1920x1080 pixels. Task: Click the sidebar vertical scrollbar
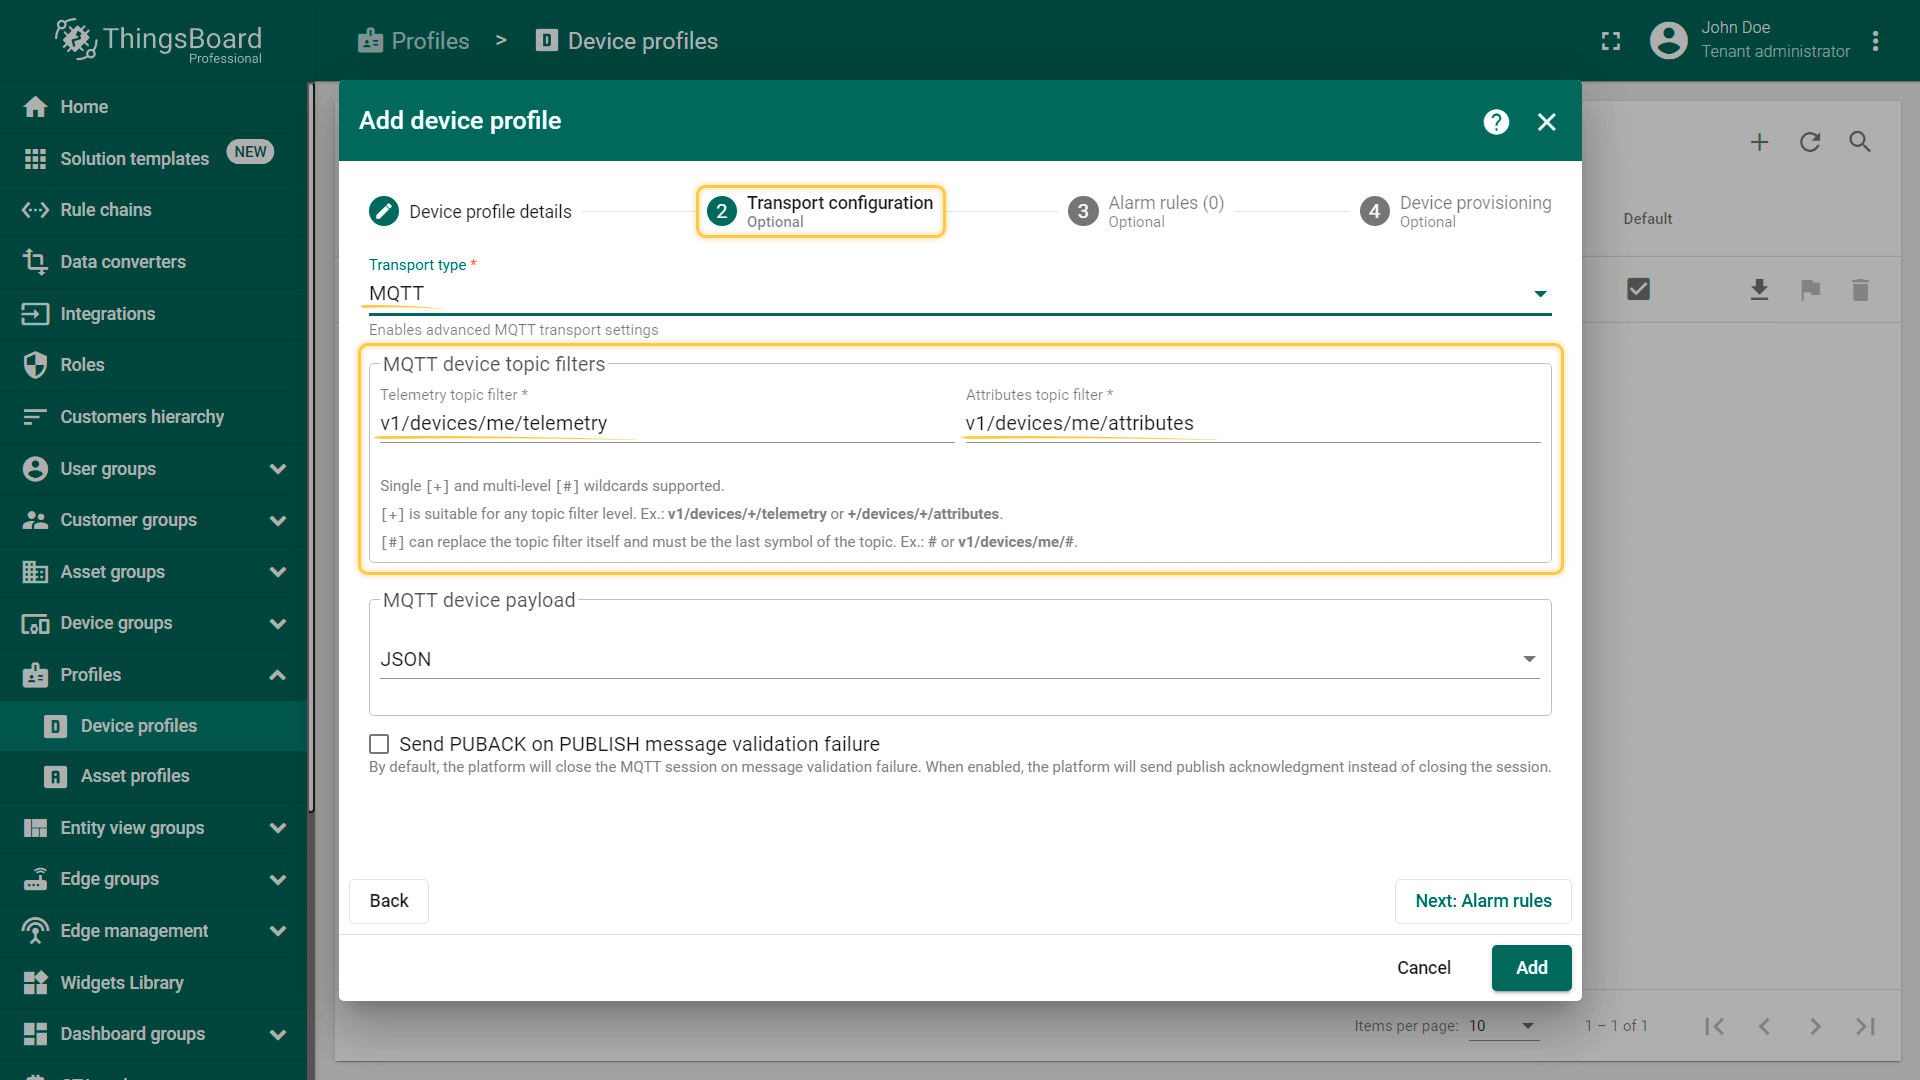[311, 450]
